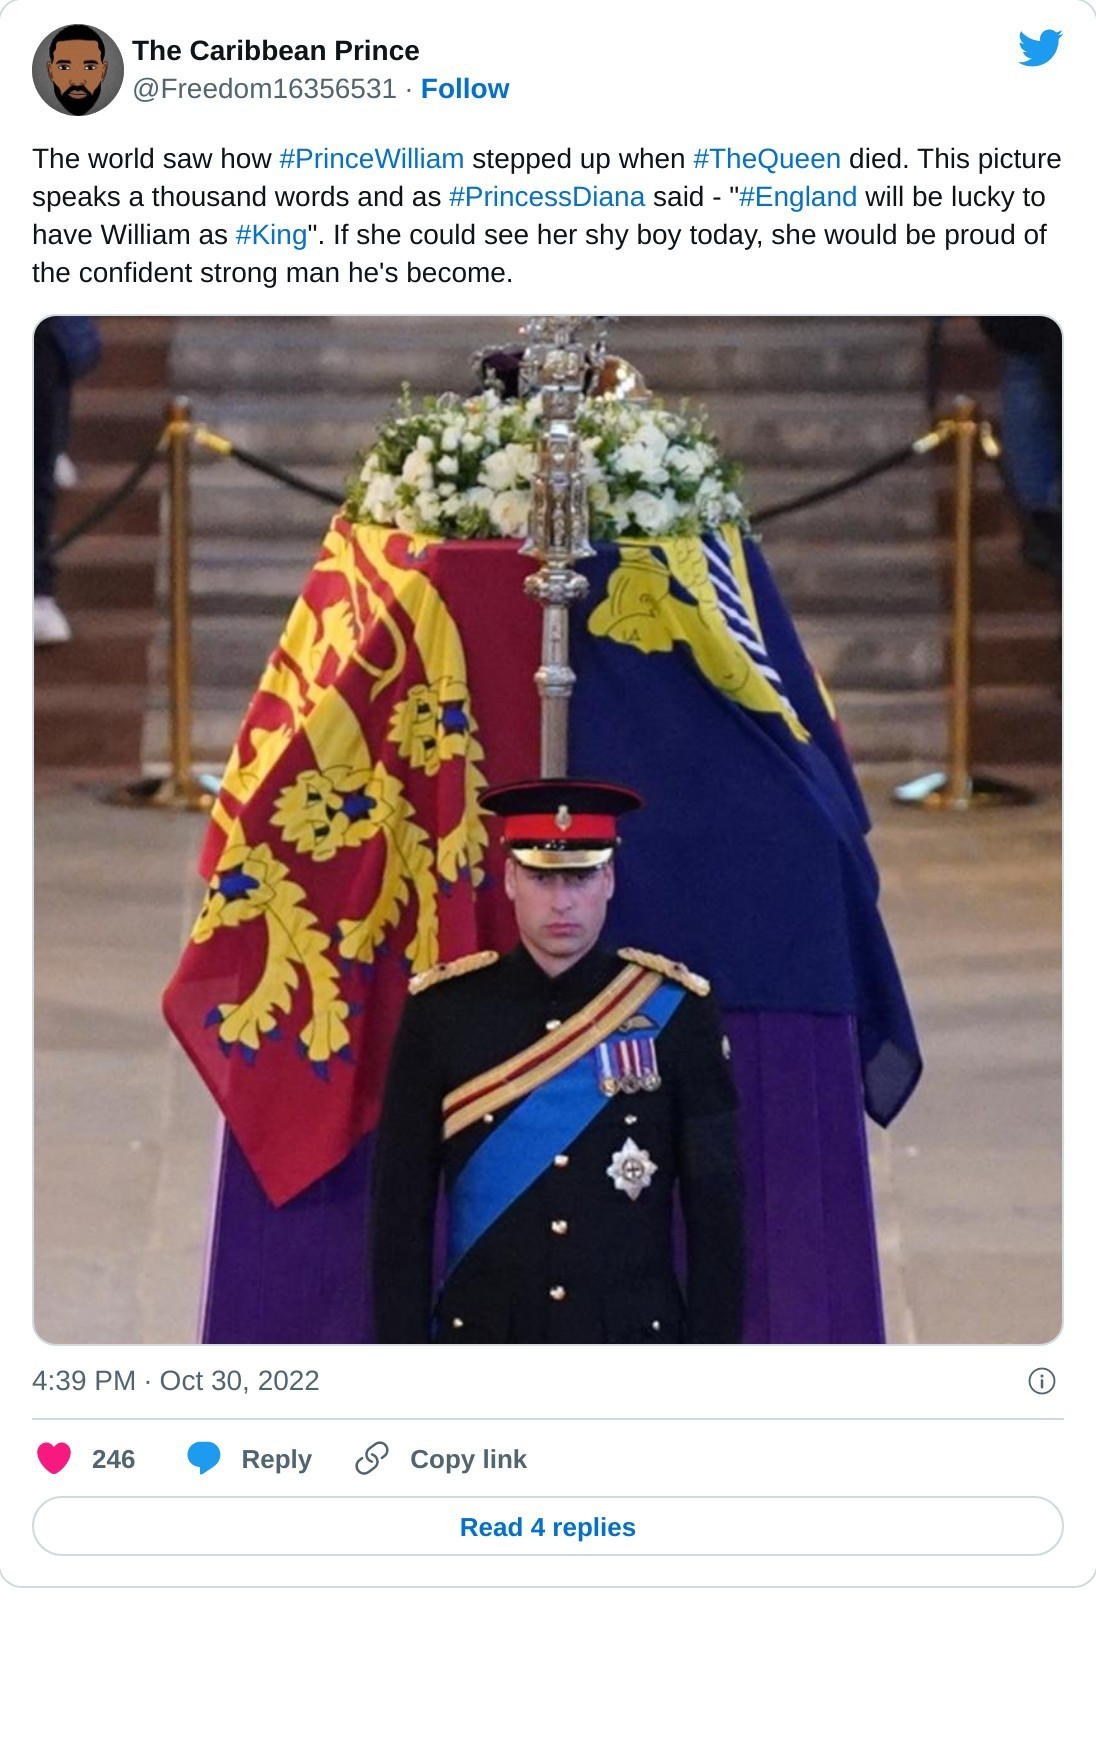Open The Caribbean Prince profile avatar
1096x1742 pixels.
pyautogui.click(x=78, y=70)
